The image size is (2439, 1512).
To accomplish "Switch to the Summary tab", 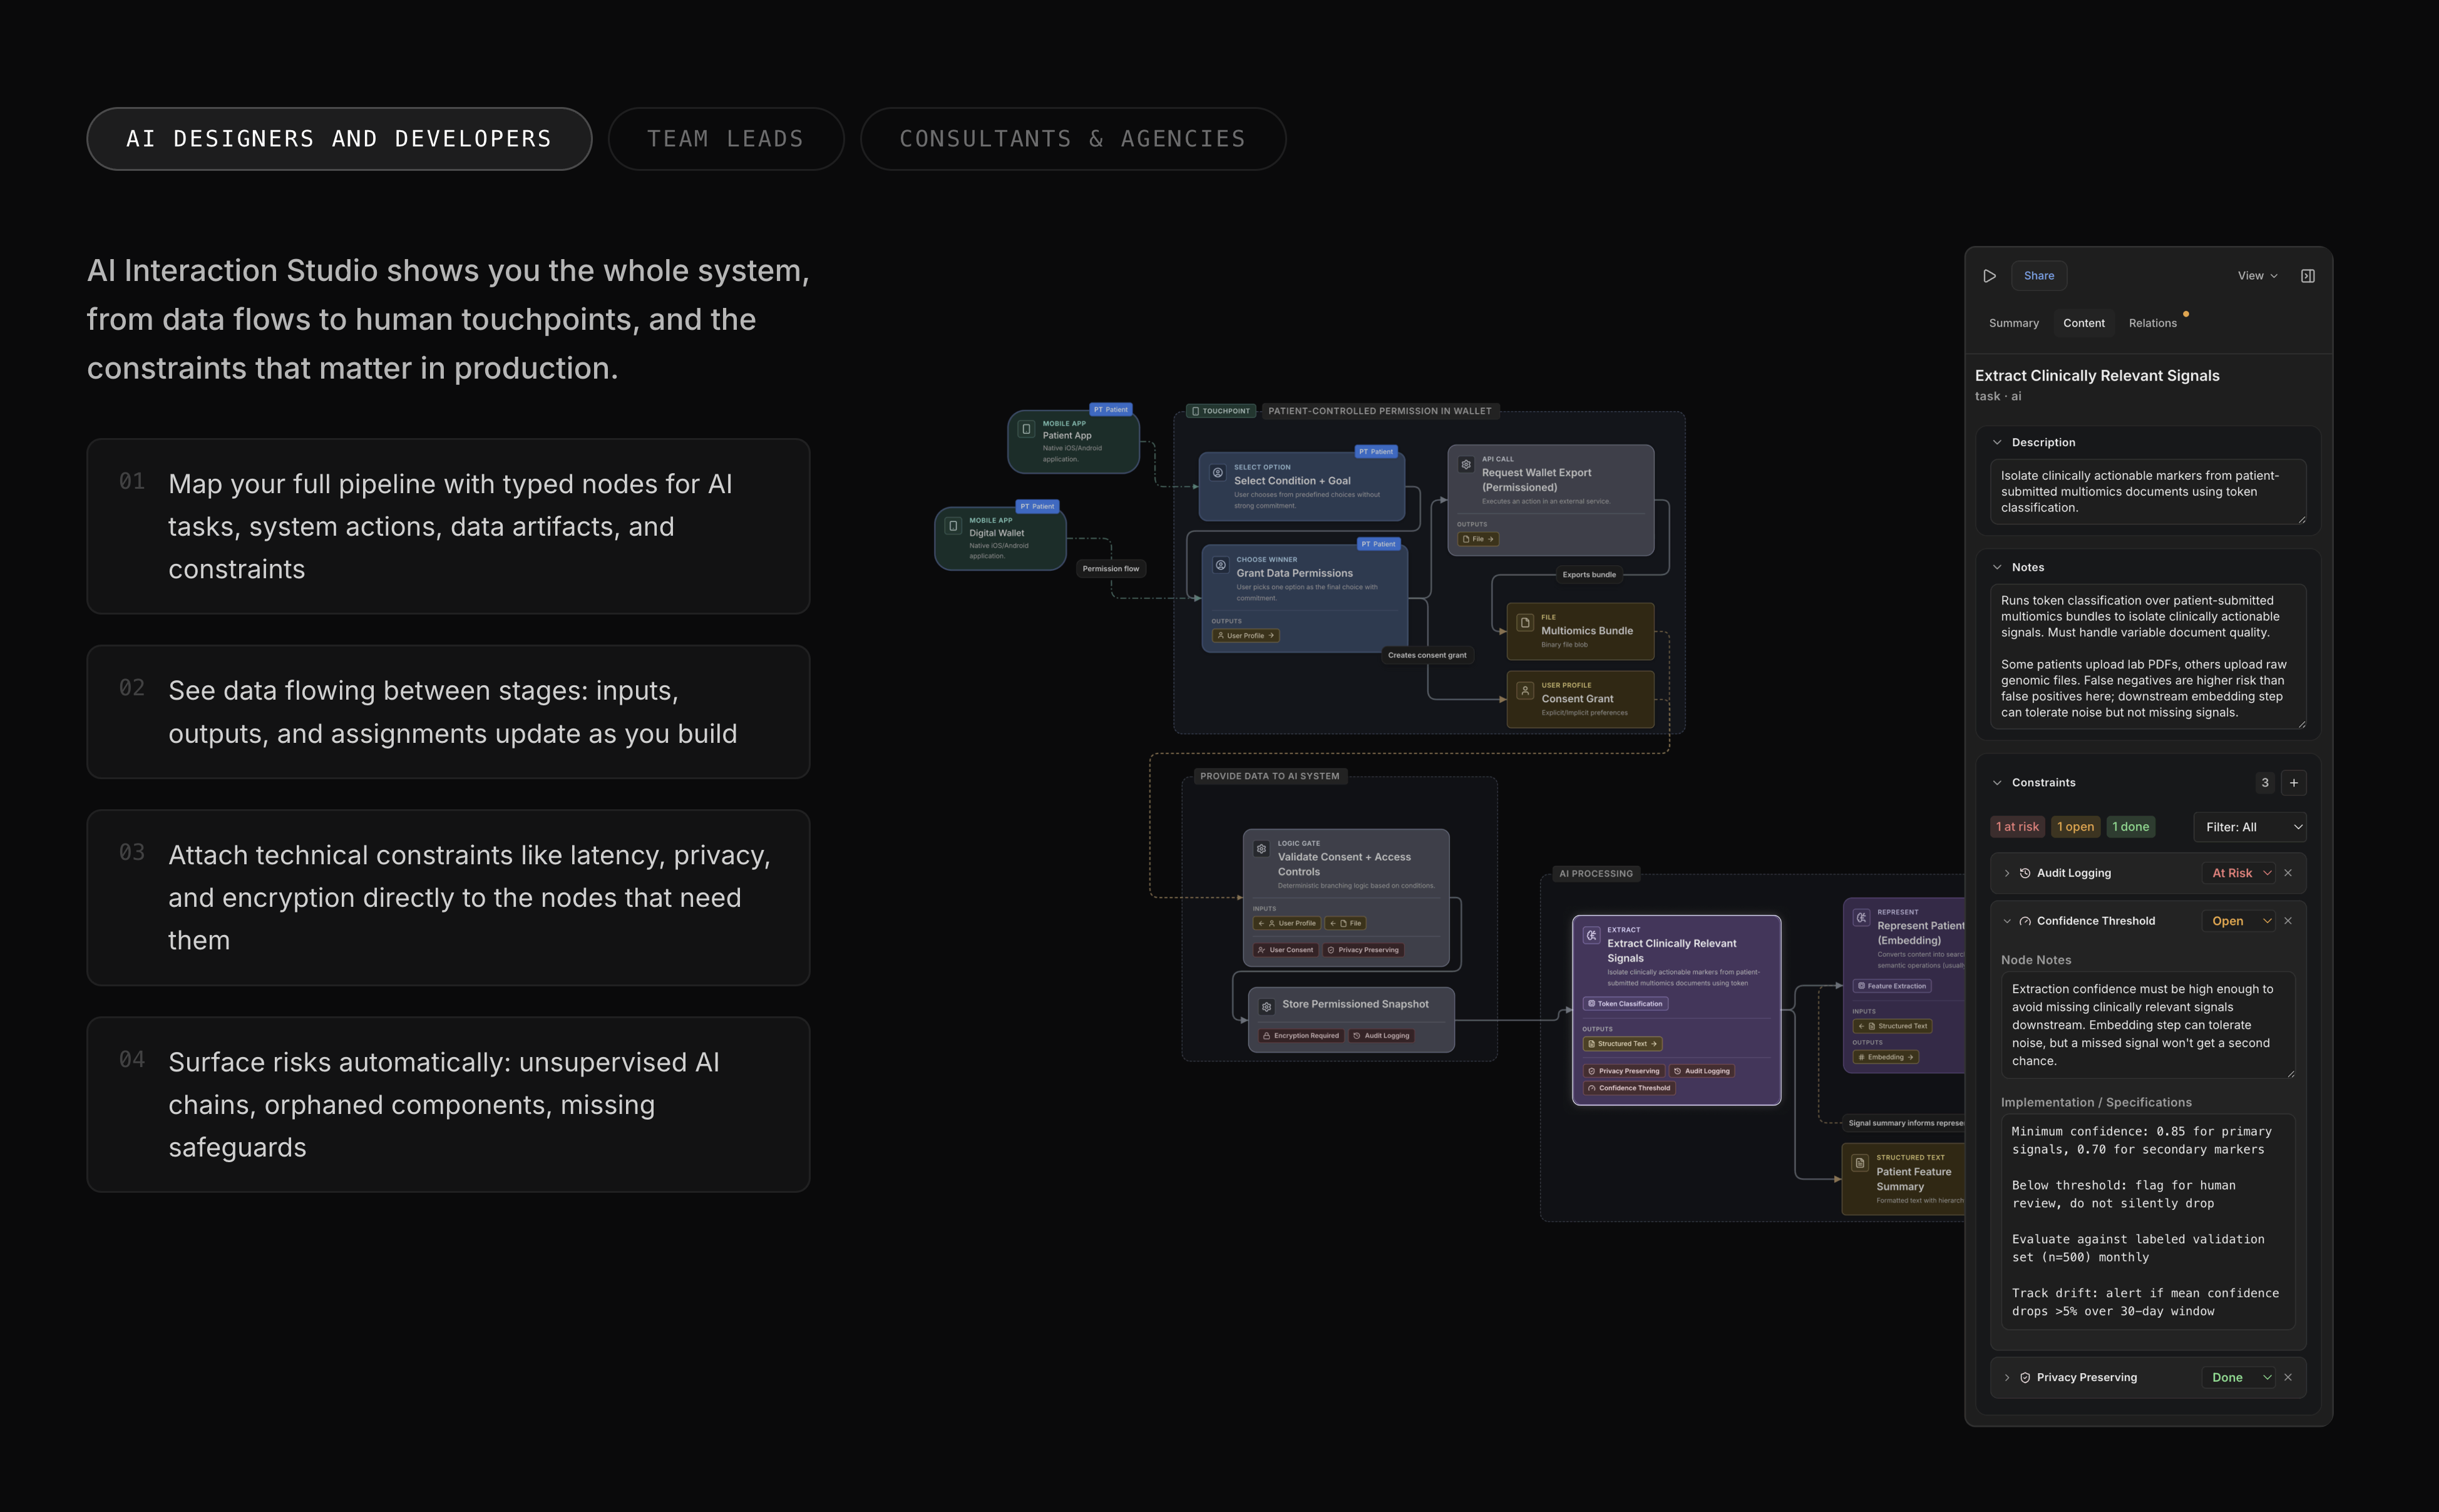I will [x=2013, y=322].
